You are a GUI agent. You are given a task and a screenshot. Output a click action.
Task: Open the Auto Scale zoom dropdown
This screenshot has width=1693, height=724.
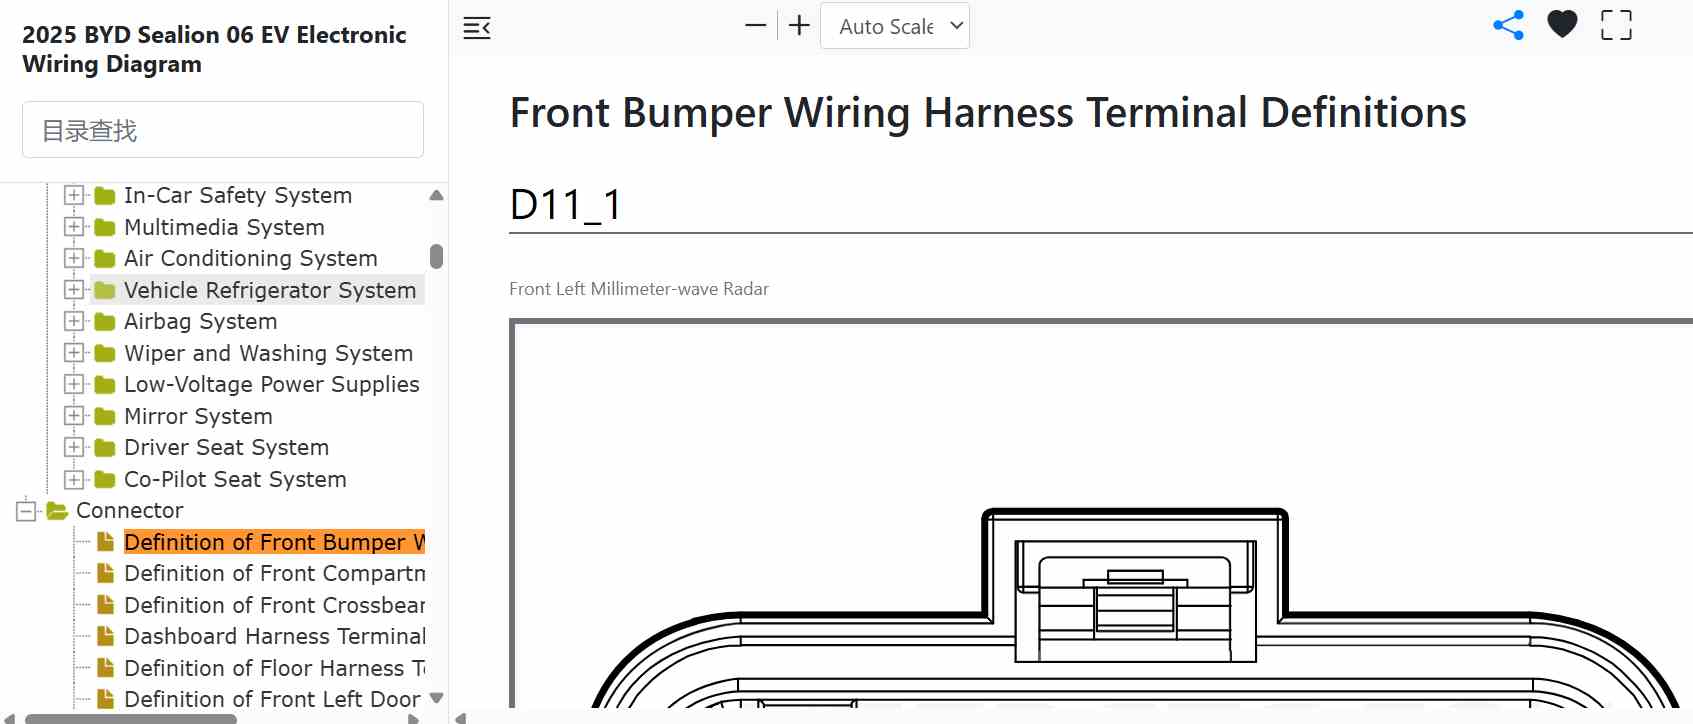(895, 26)
